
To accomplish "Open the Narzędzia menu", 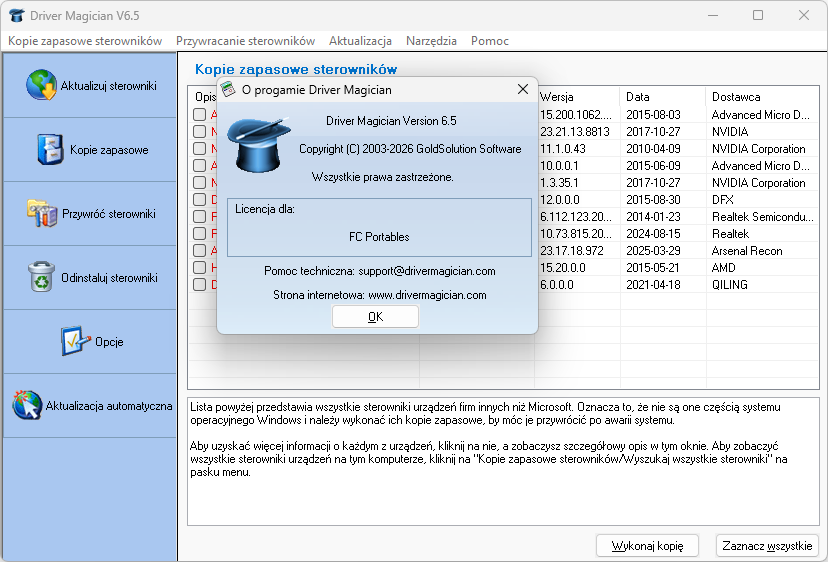I will tap(431, 41).
